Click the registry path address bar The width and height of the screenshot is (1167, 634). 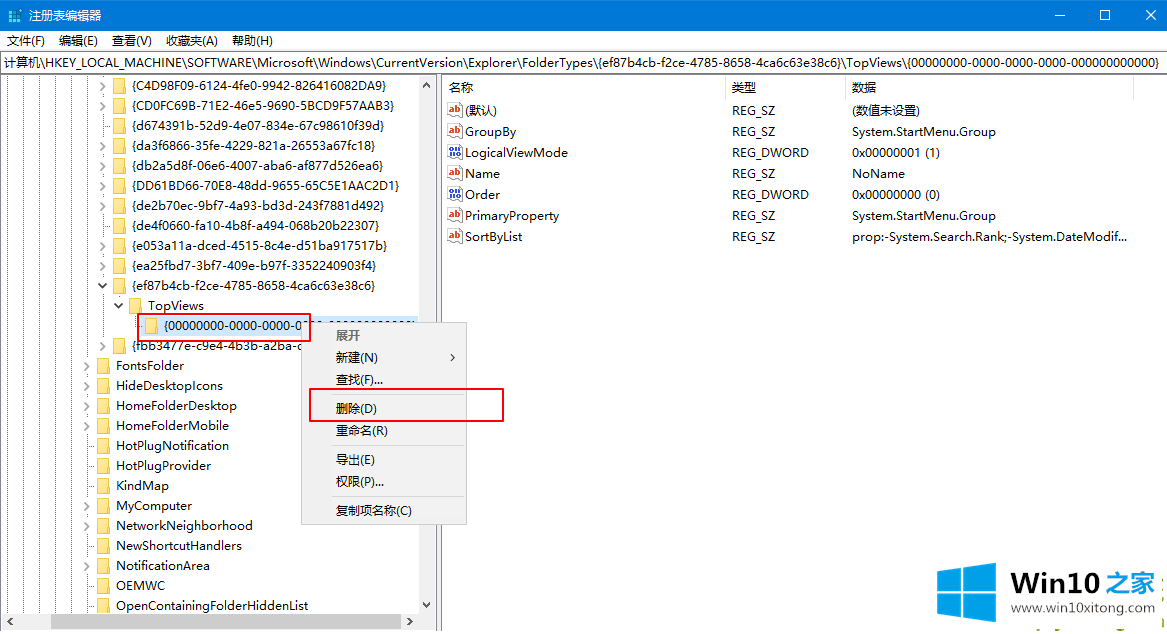click(x=582, y=62)
